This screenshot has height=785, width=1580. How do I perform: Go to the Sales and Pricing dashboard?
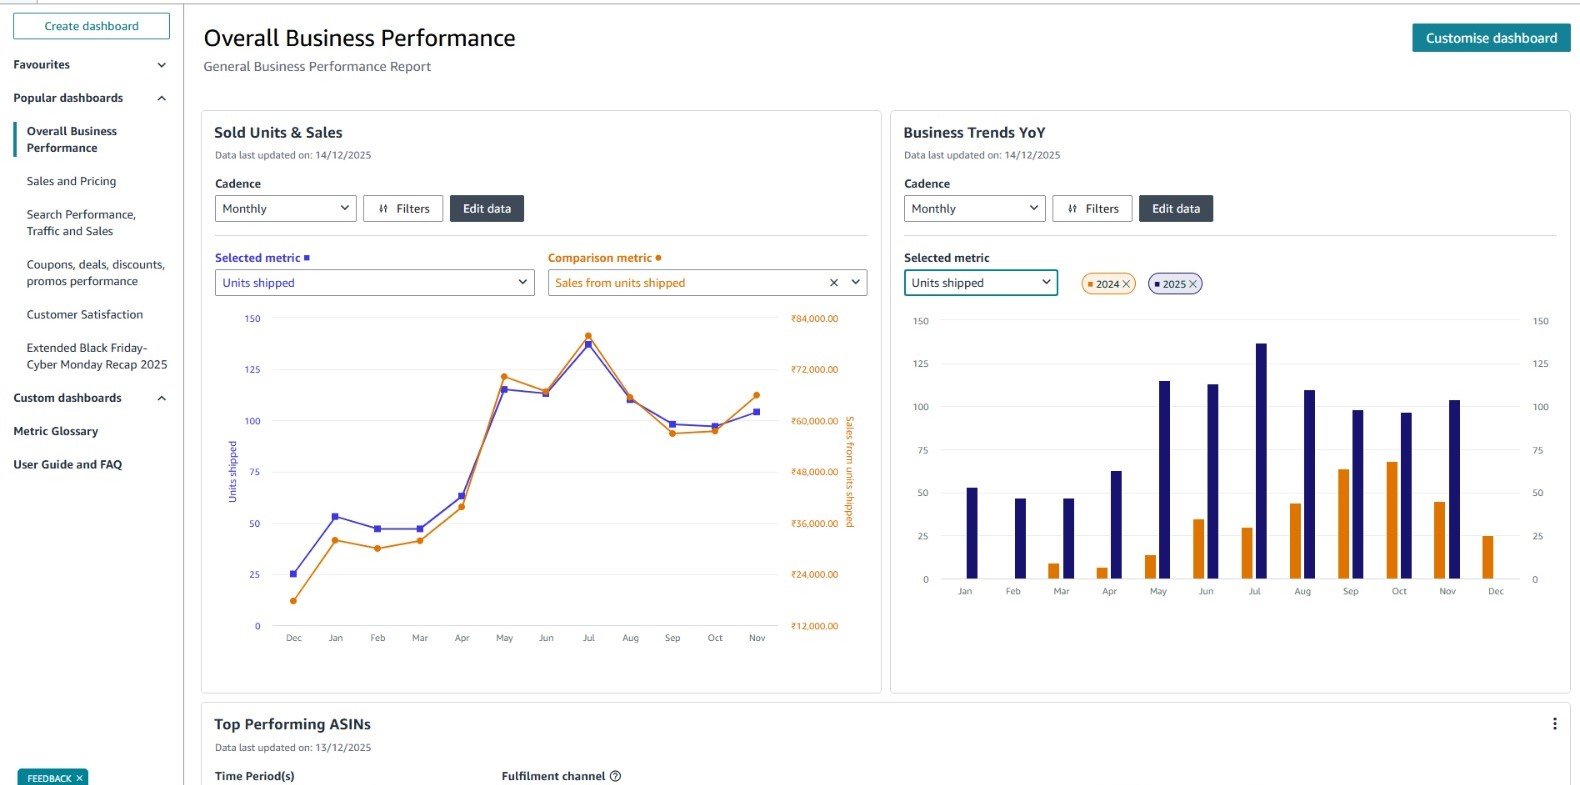tap(71, 181)
